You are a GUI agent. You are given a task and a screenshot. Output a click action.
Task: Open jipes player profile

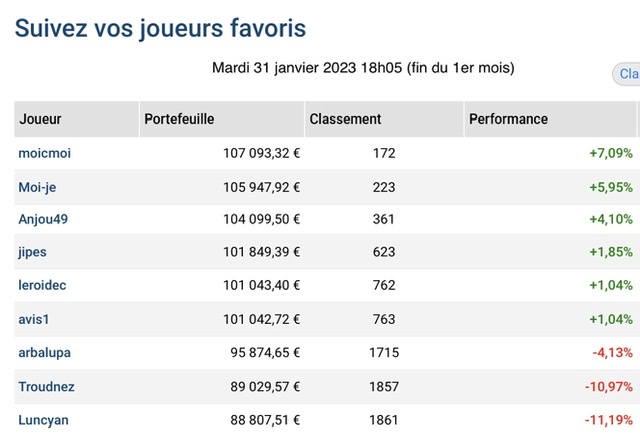pos(32,252)
